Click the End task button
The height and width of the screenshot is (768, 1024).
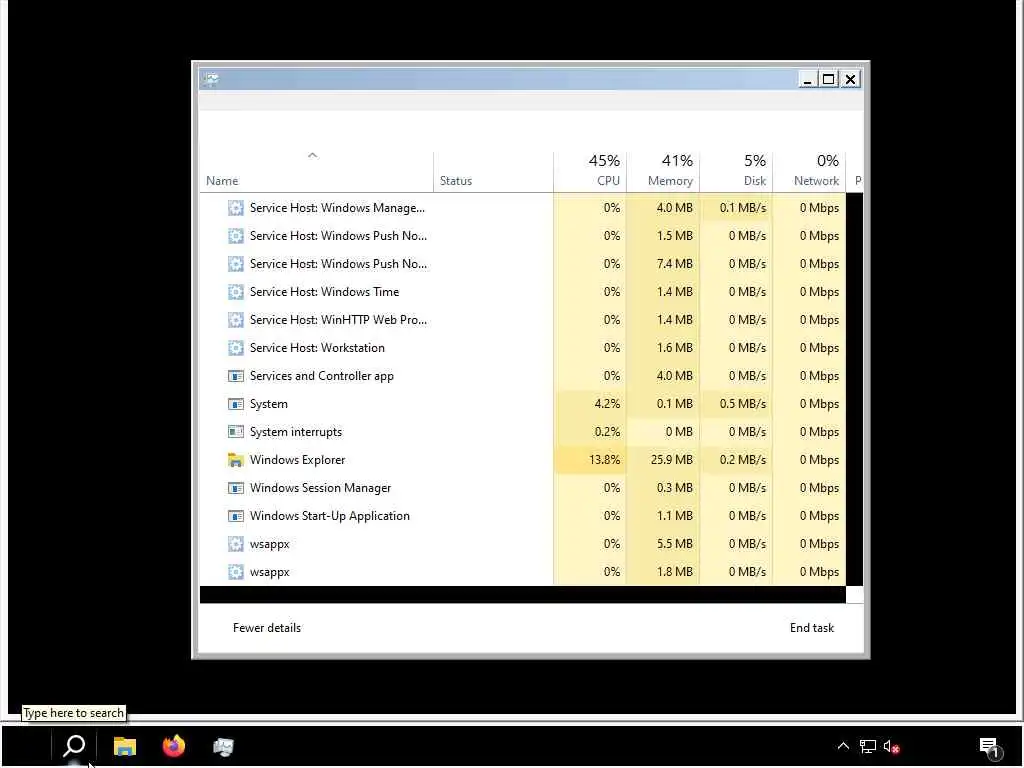(812, 628)
